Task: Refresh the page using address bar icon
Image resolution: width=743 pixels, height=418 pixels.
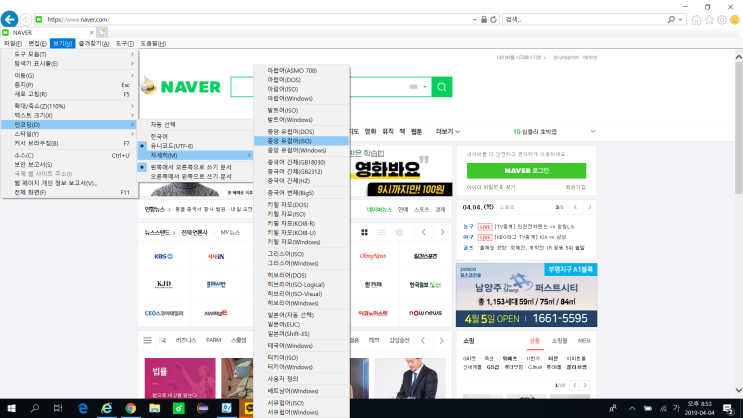Action: click(x=493, y=19)
